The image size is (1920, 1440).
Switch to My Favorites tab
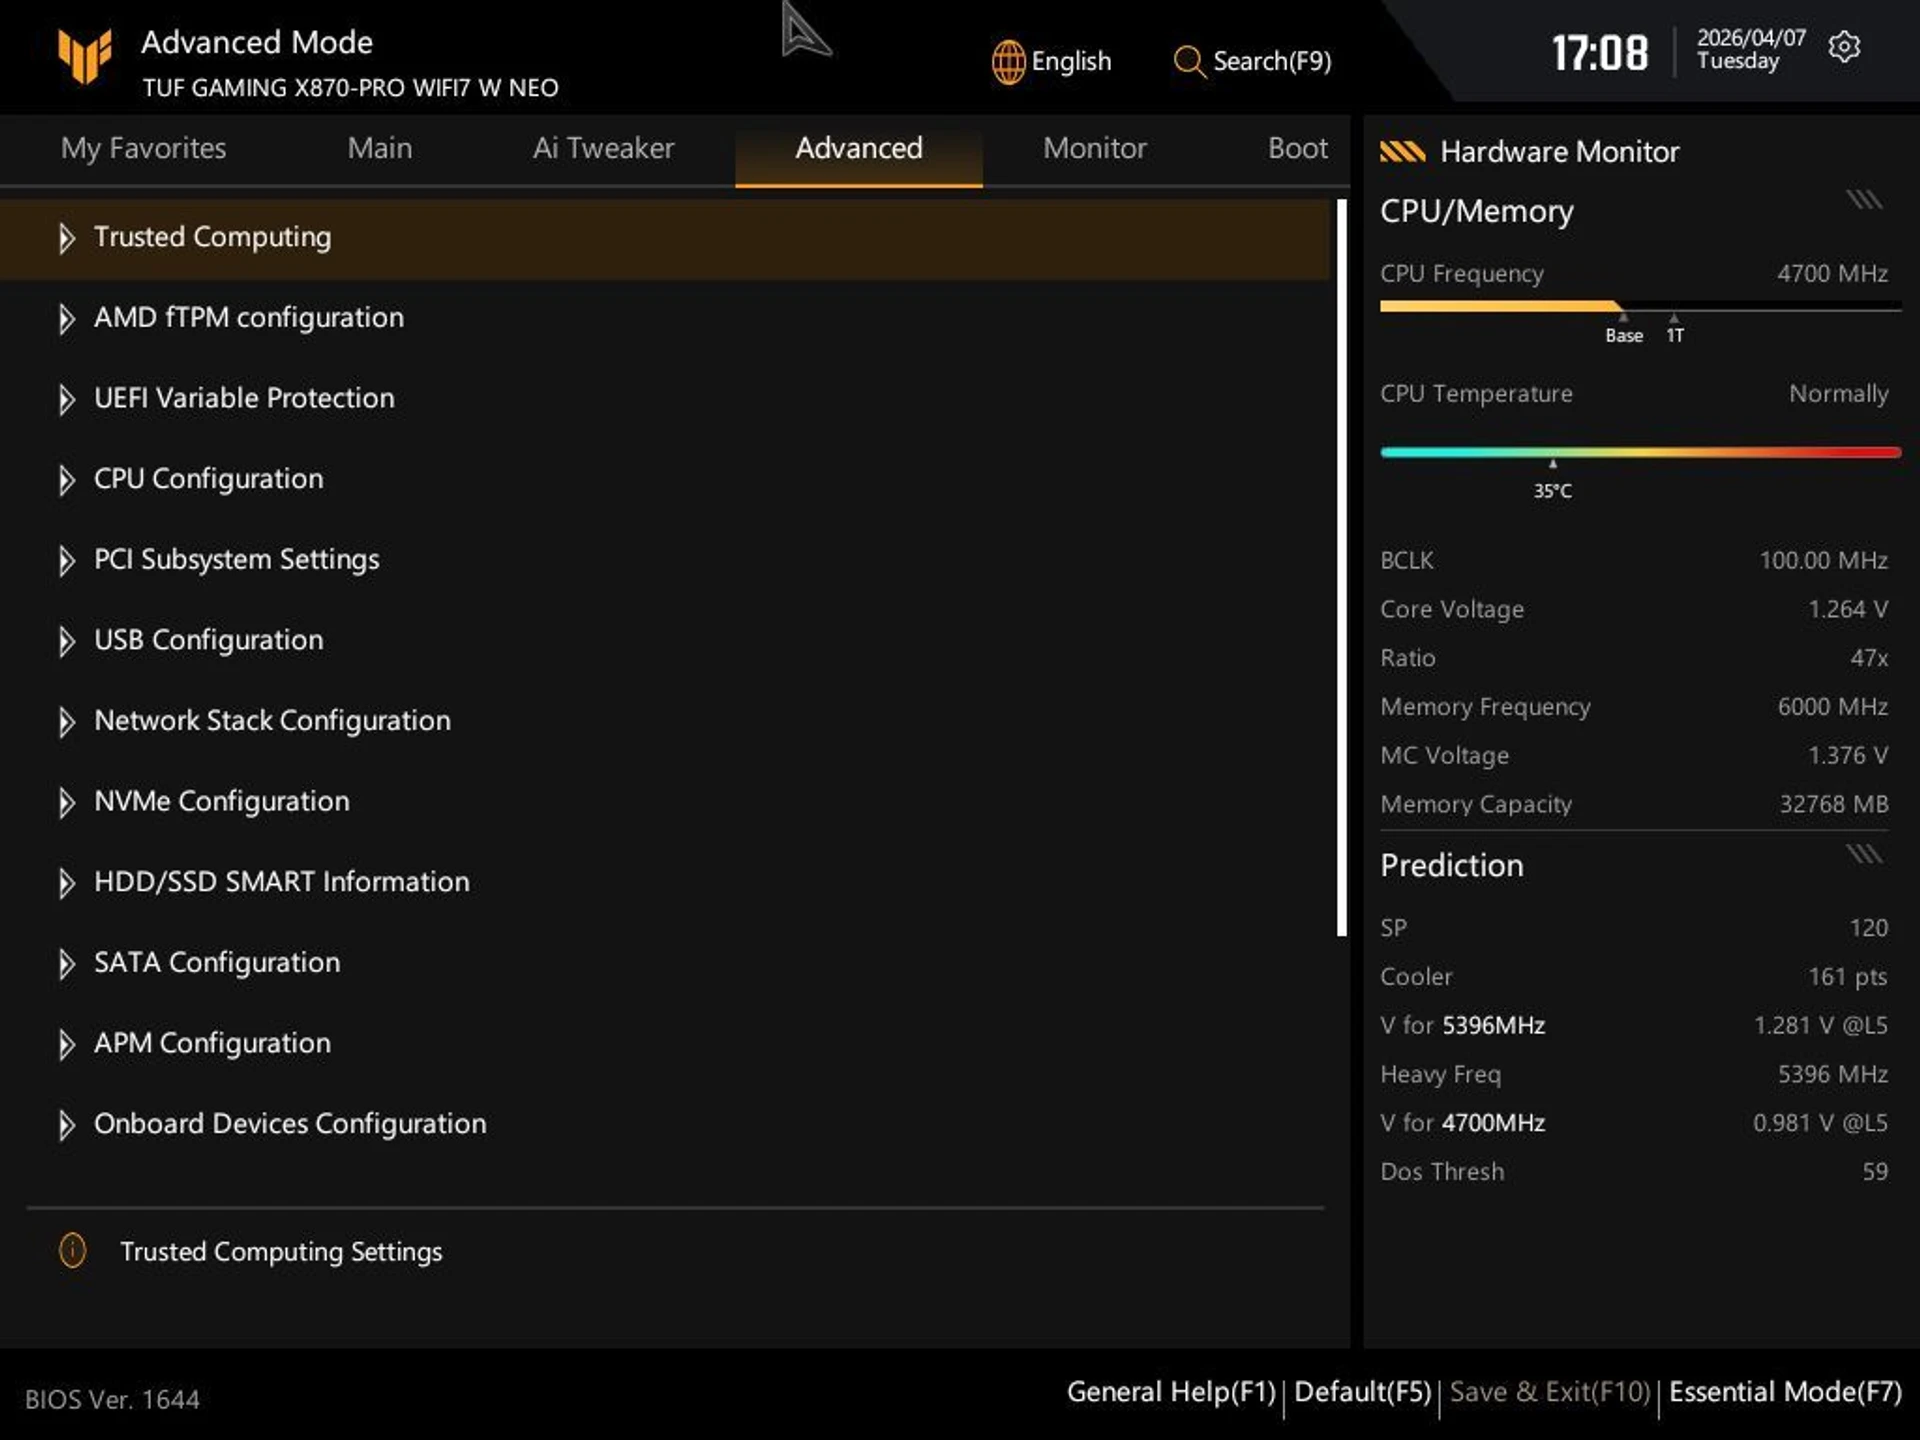[x=143, y=148]
